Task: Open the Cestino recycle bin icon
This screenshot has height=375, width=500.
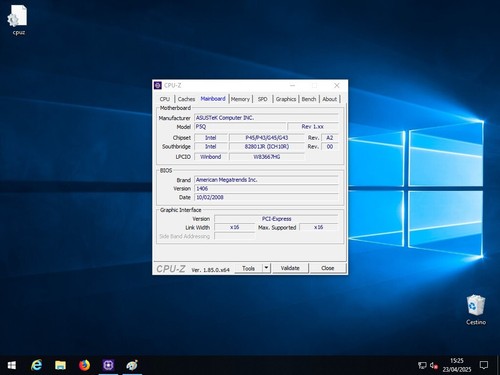Action: tap(476, 310)
